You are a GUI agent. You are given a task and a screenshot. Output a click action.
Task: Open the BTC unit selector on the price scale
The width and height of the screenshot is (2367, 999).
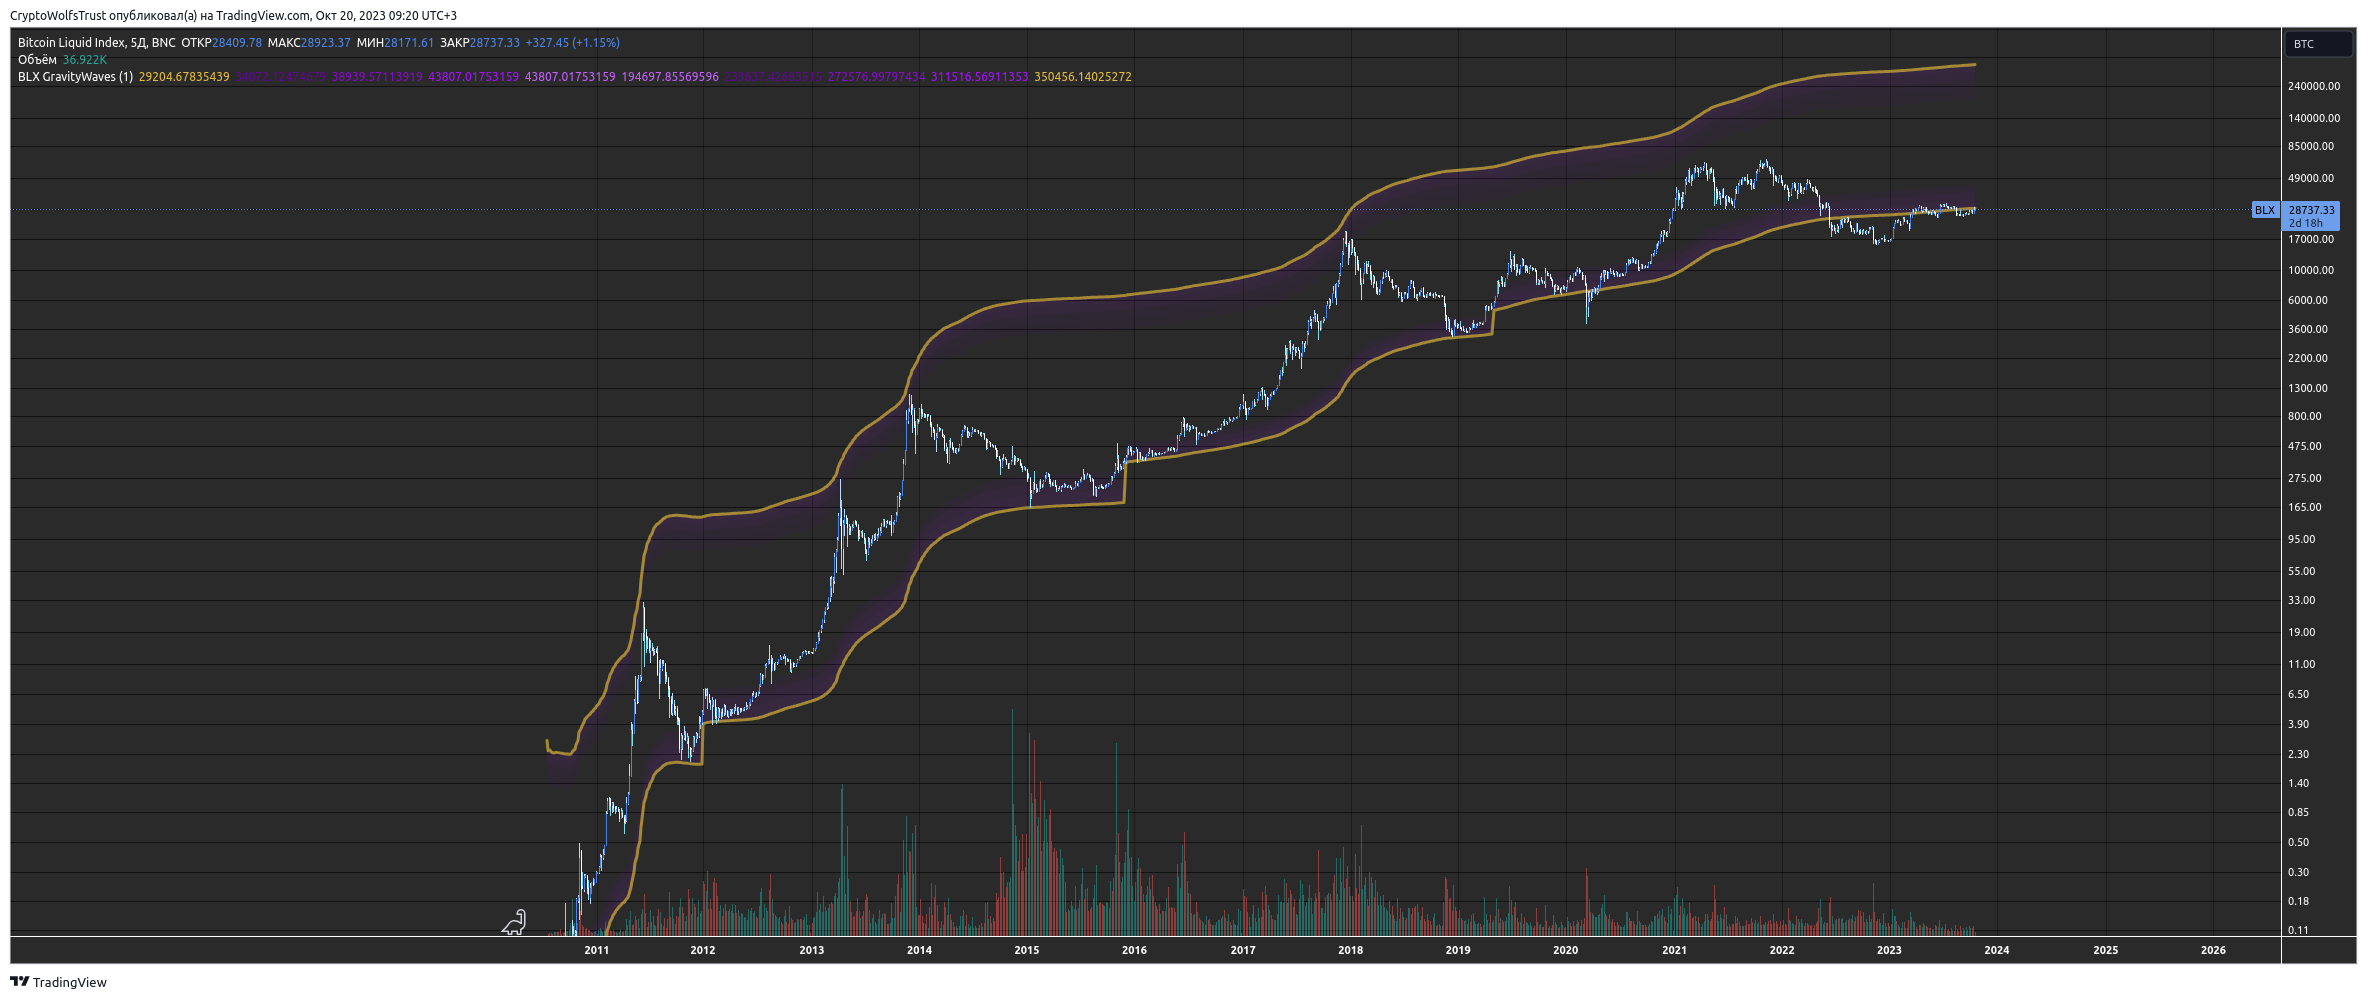click(2320, 44)
